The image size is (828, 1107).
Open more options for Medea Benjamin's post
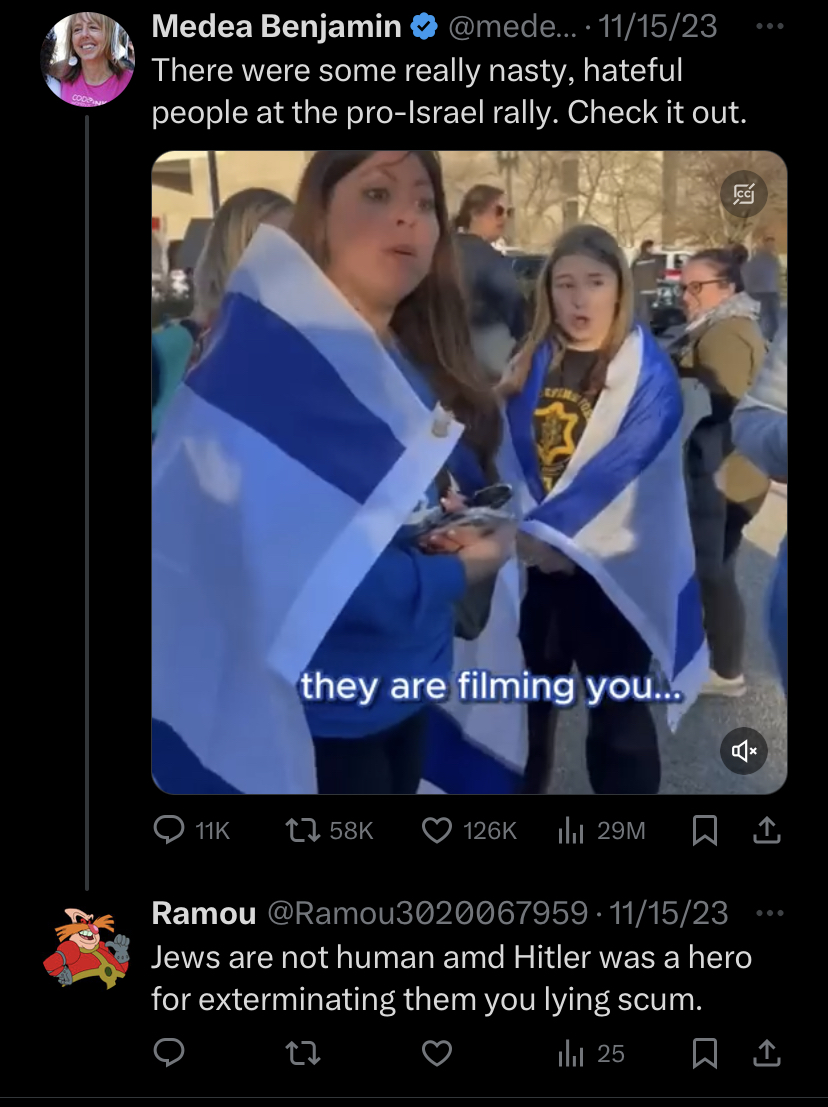(x=769, y=27)
